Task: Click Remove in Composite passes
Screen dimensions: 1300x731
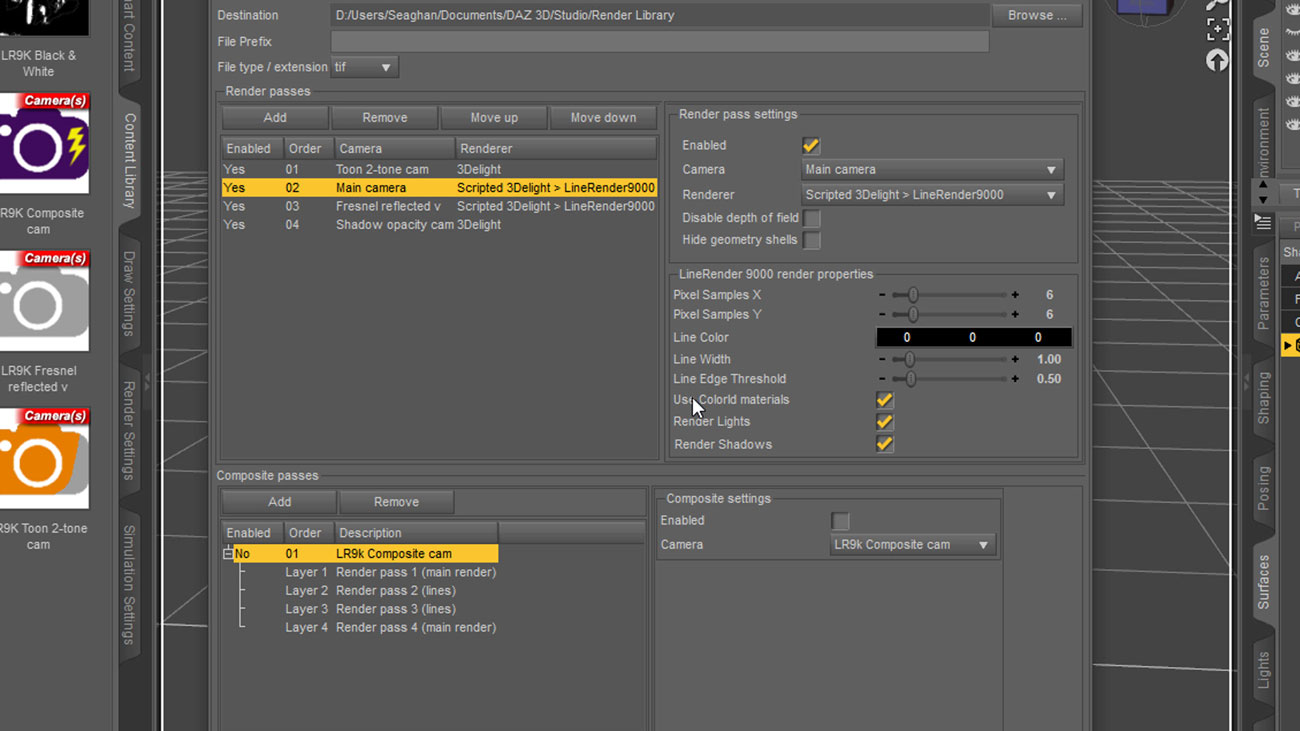Action: tap(396, 502)
